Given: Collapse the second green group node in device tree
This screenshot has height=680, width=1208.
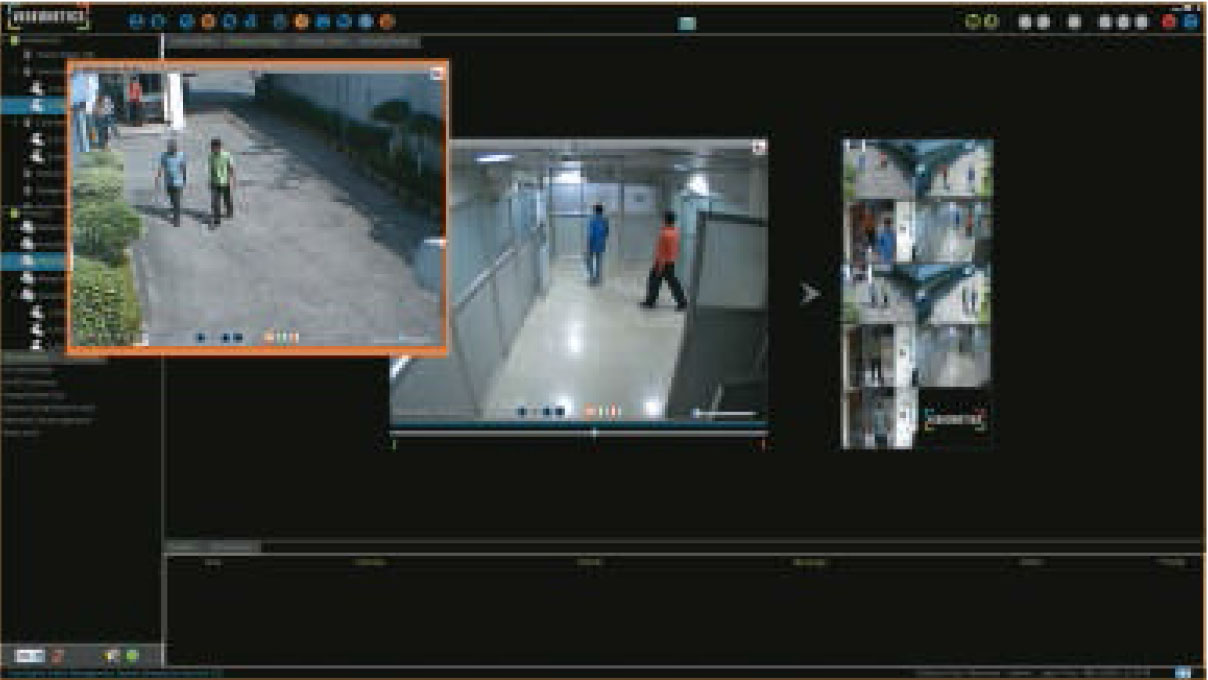Looking at the screenshot, I should click(x=14, y=212).
